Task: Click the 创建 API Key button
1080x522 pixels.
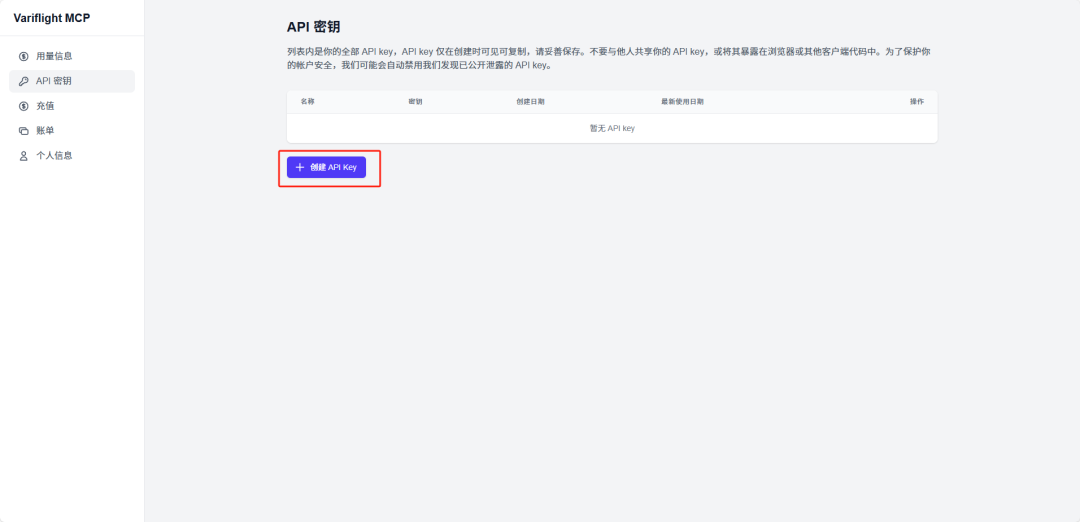Action: 326,167
